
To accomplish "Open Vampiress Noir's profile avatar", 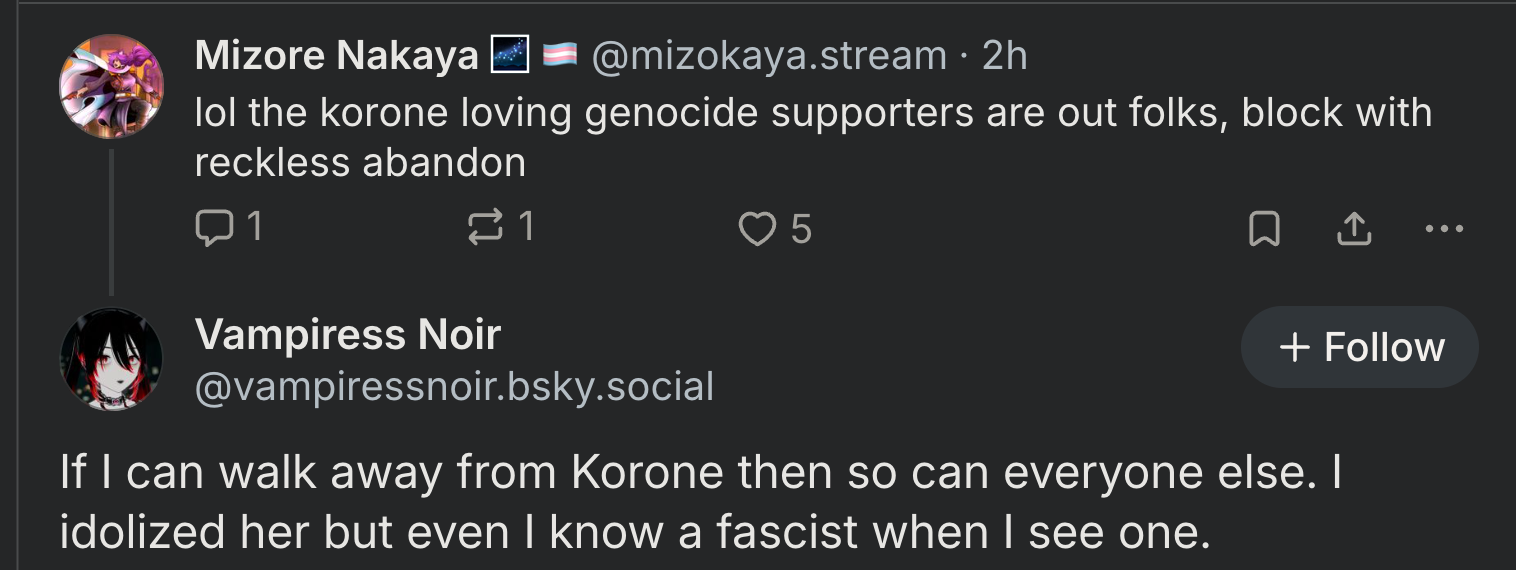I will tap(111, 359).
